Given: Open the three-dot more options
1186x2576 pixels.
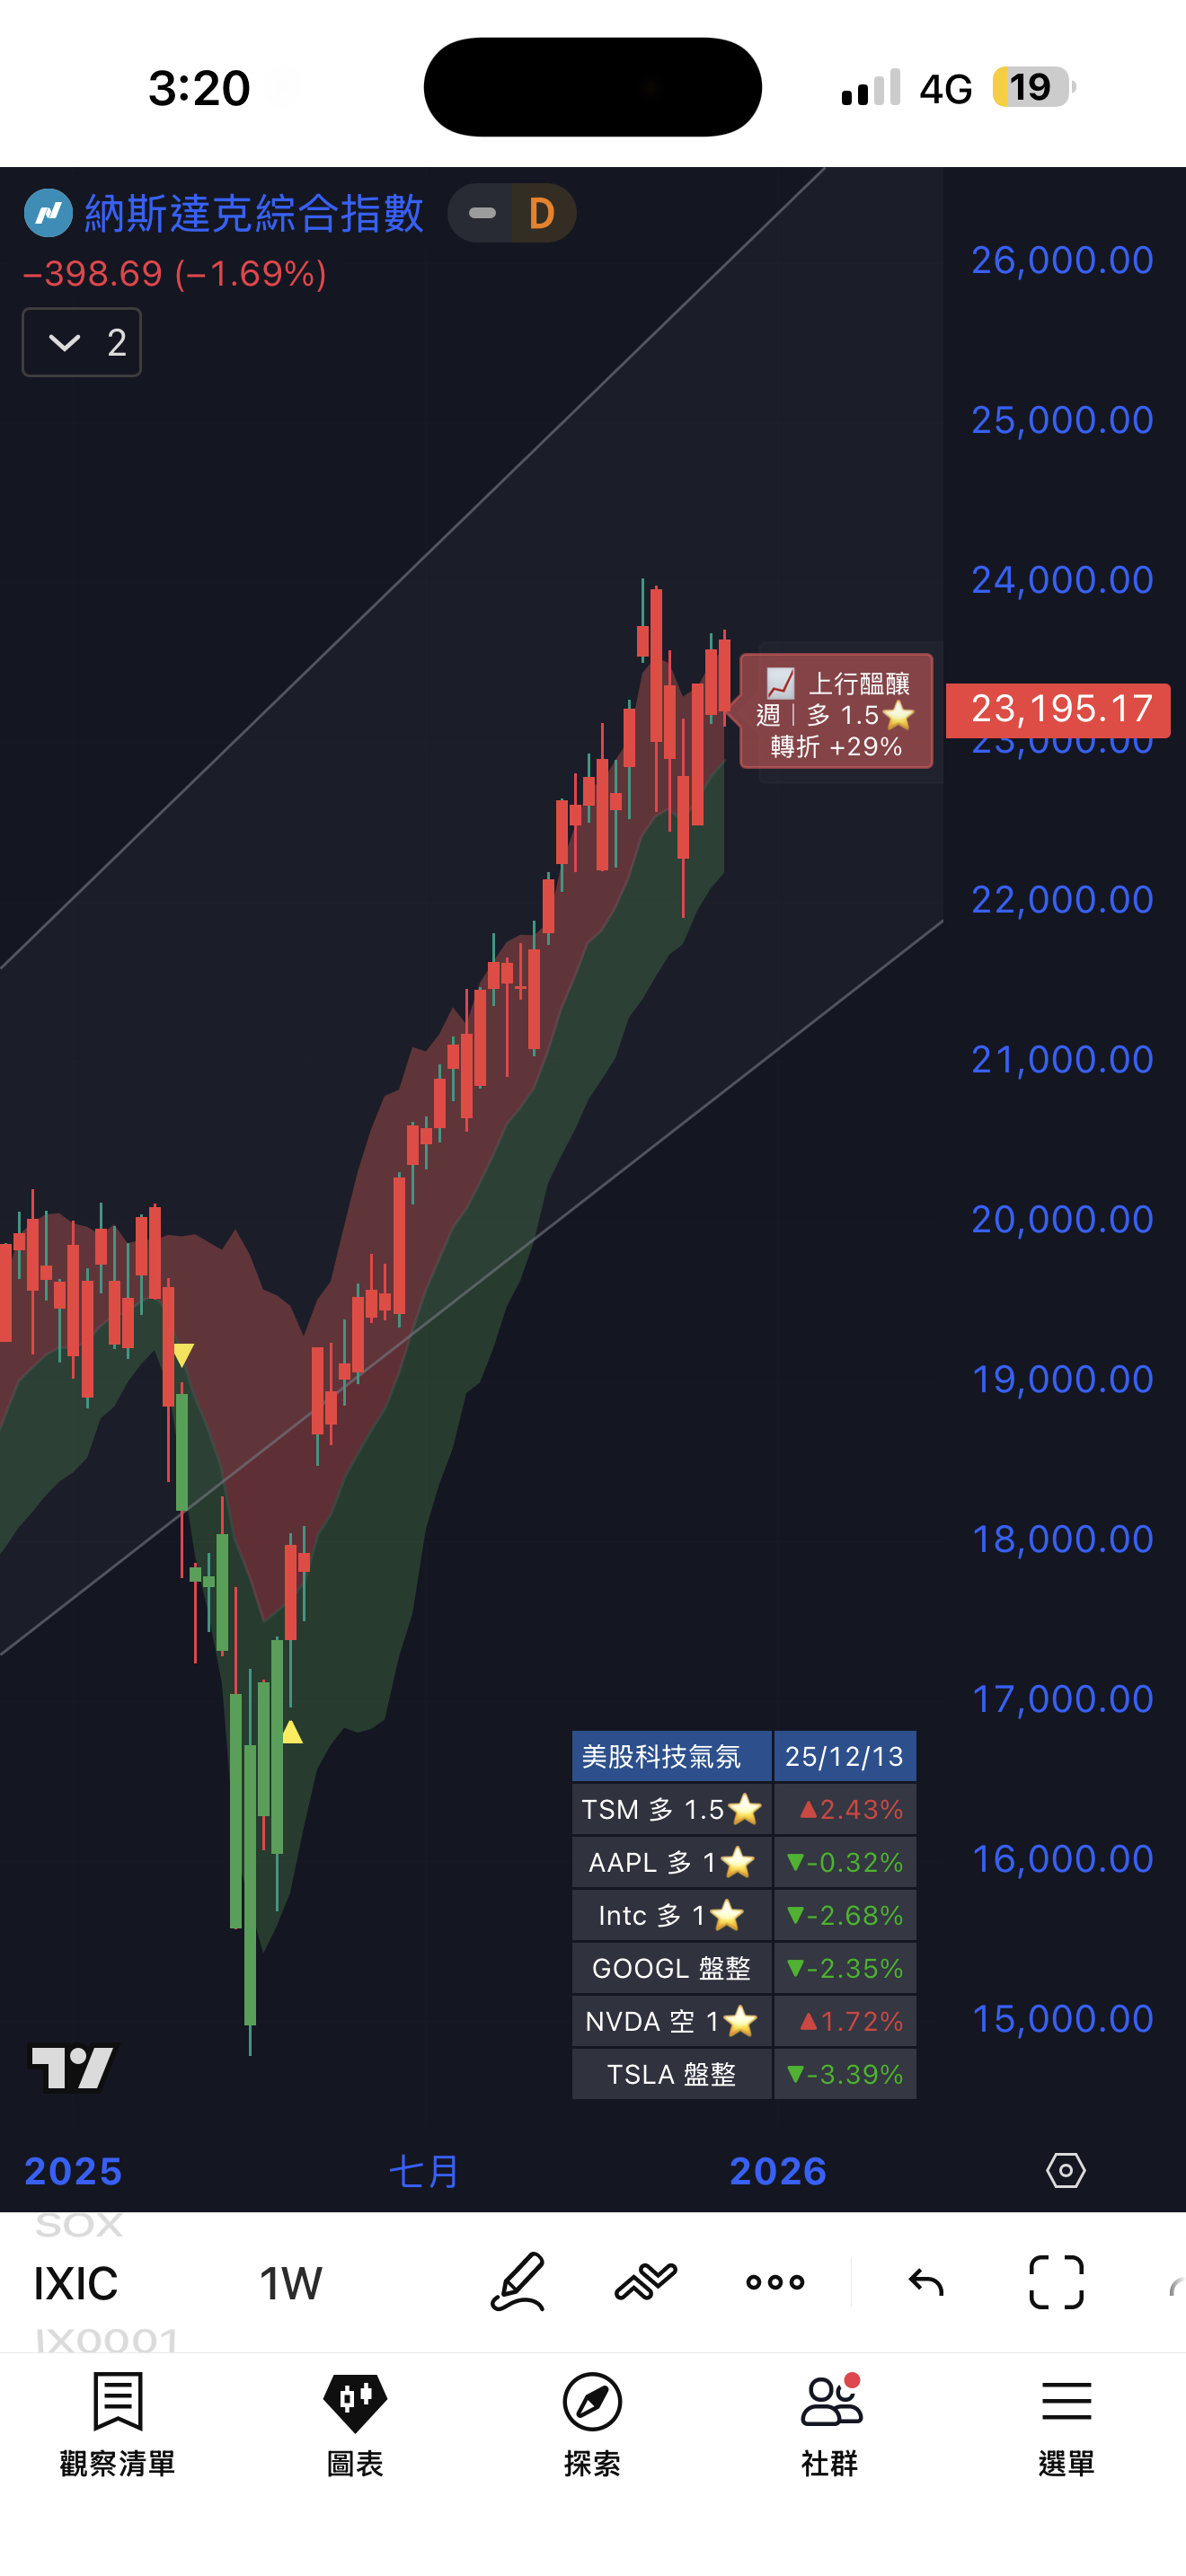Looking at the screenshot, I should [x=775, y=2281].
